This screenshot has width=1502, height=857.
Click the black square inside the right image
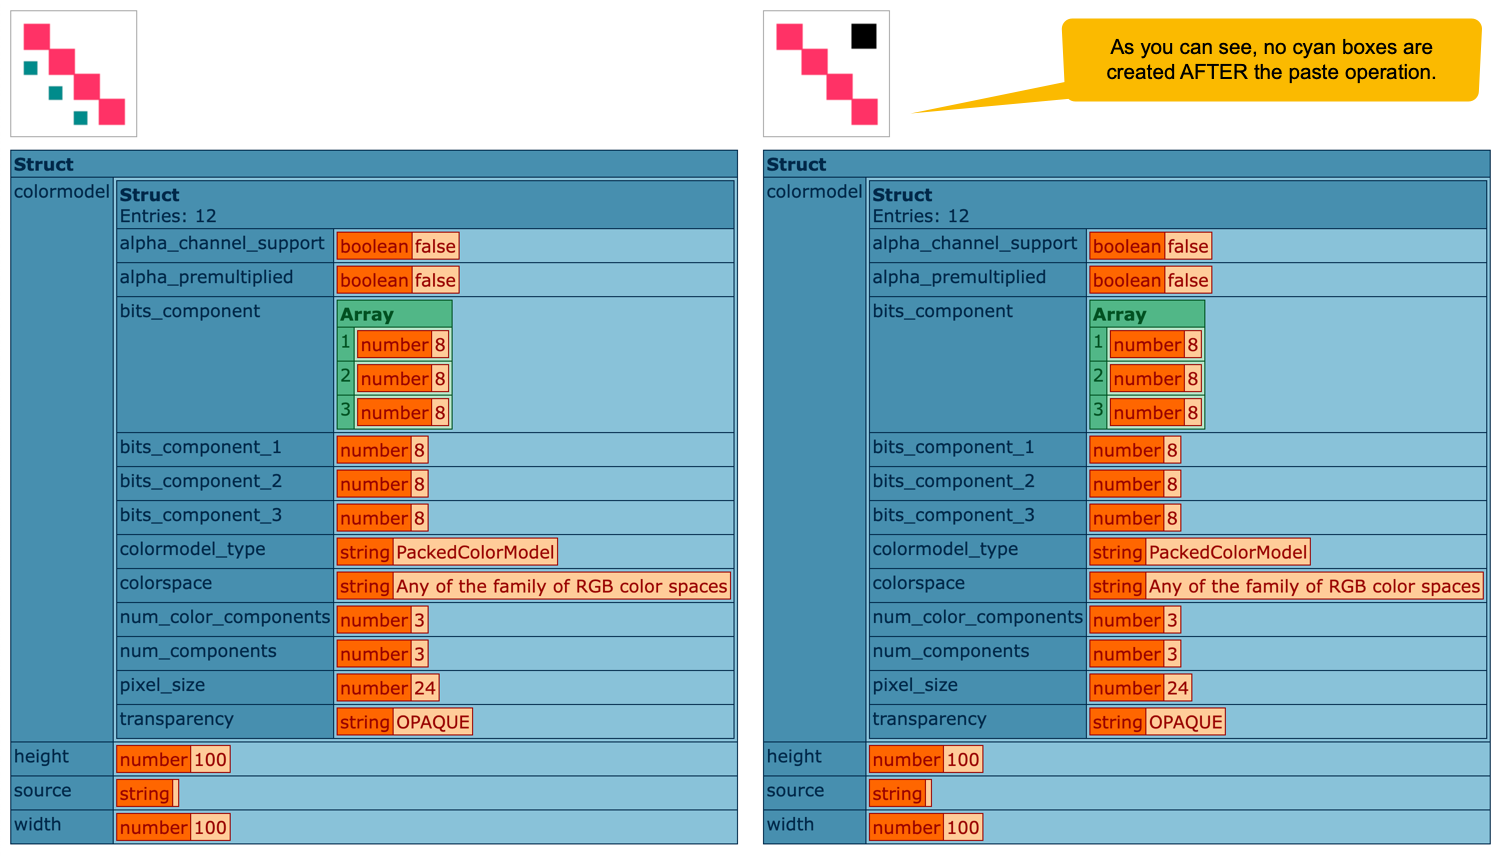tap(863, 37)
